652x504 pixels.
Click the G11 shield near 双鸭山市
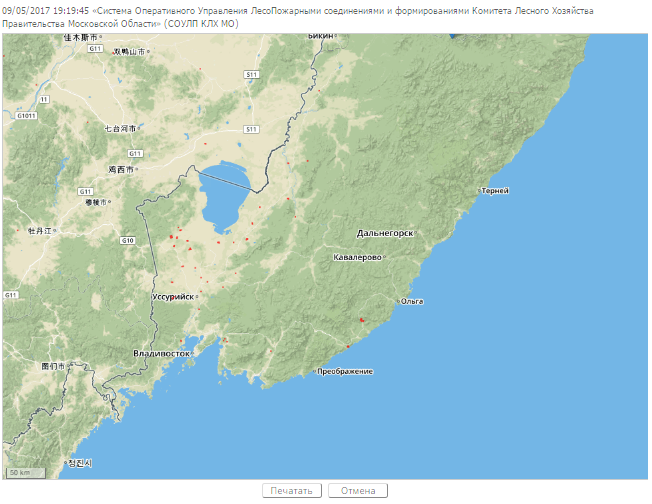pyautogui.click(x=95, y=48)
